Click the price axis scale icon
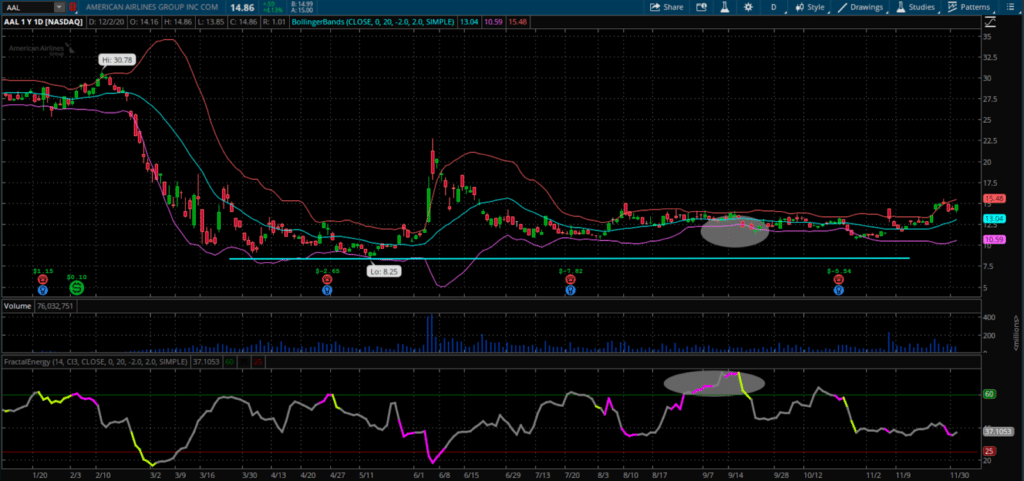 point(990,21)
